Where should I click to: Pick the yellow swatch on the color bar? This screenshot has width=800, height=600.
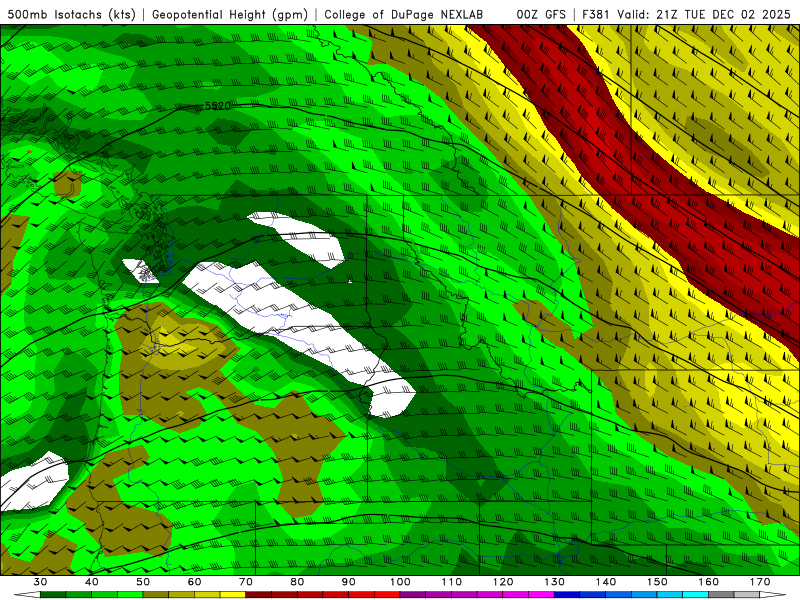coord(233,595)
